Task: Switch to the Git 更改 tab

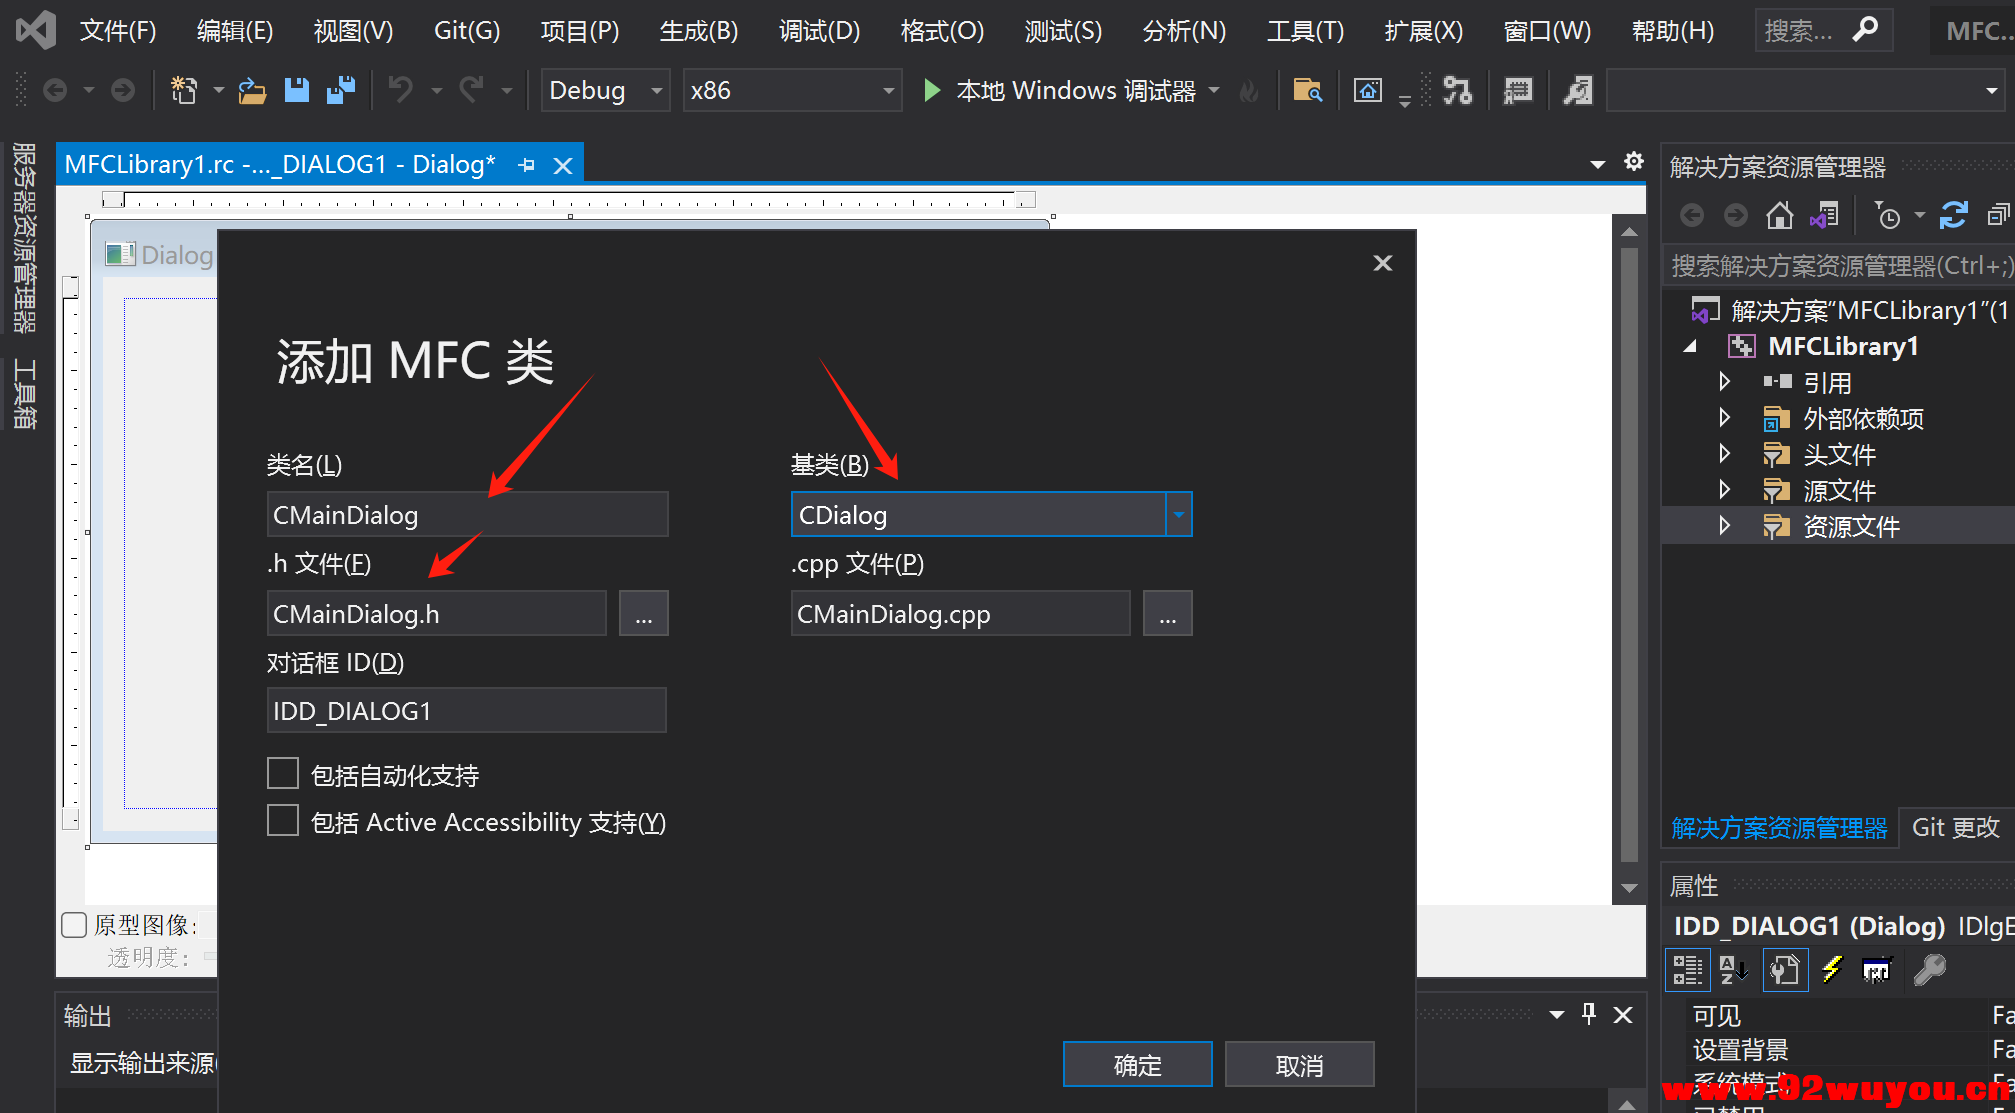Action: click(1955, 827)
